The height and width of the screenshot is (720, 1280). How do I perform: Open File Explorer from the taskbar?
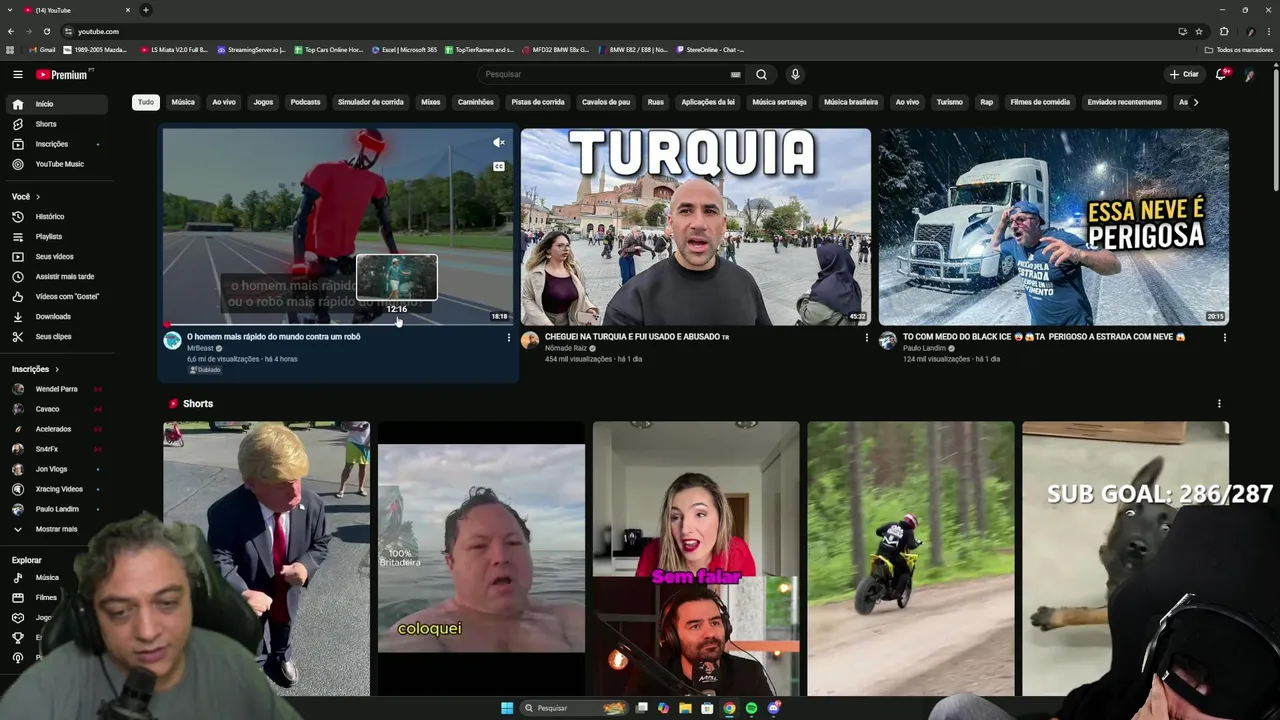685,708
